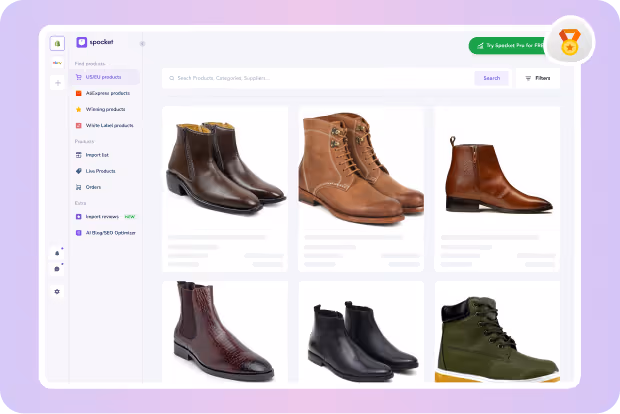Select the burgundy croc Chelsea boot thumbnail
This screenshot has height=414, width=620.
tap(224, 331)
